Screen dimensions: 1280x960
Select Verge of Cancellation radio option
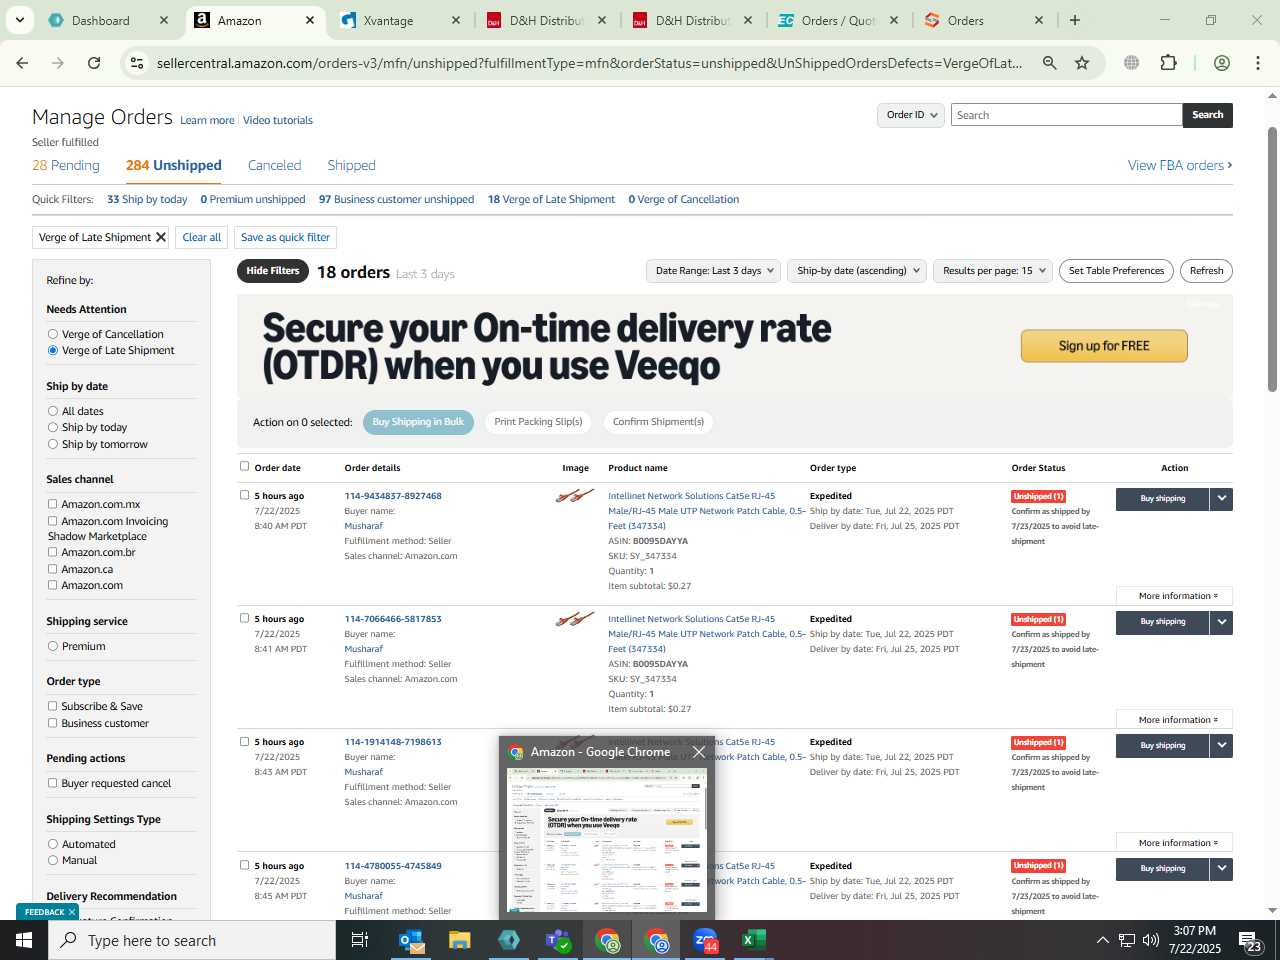53,334
